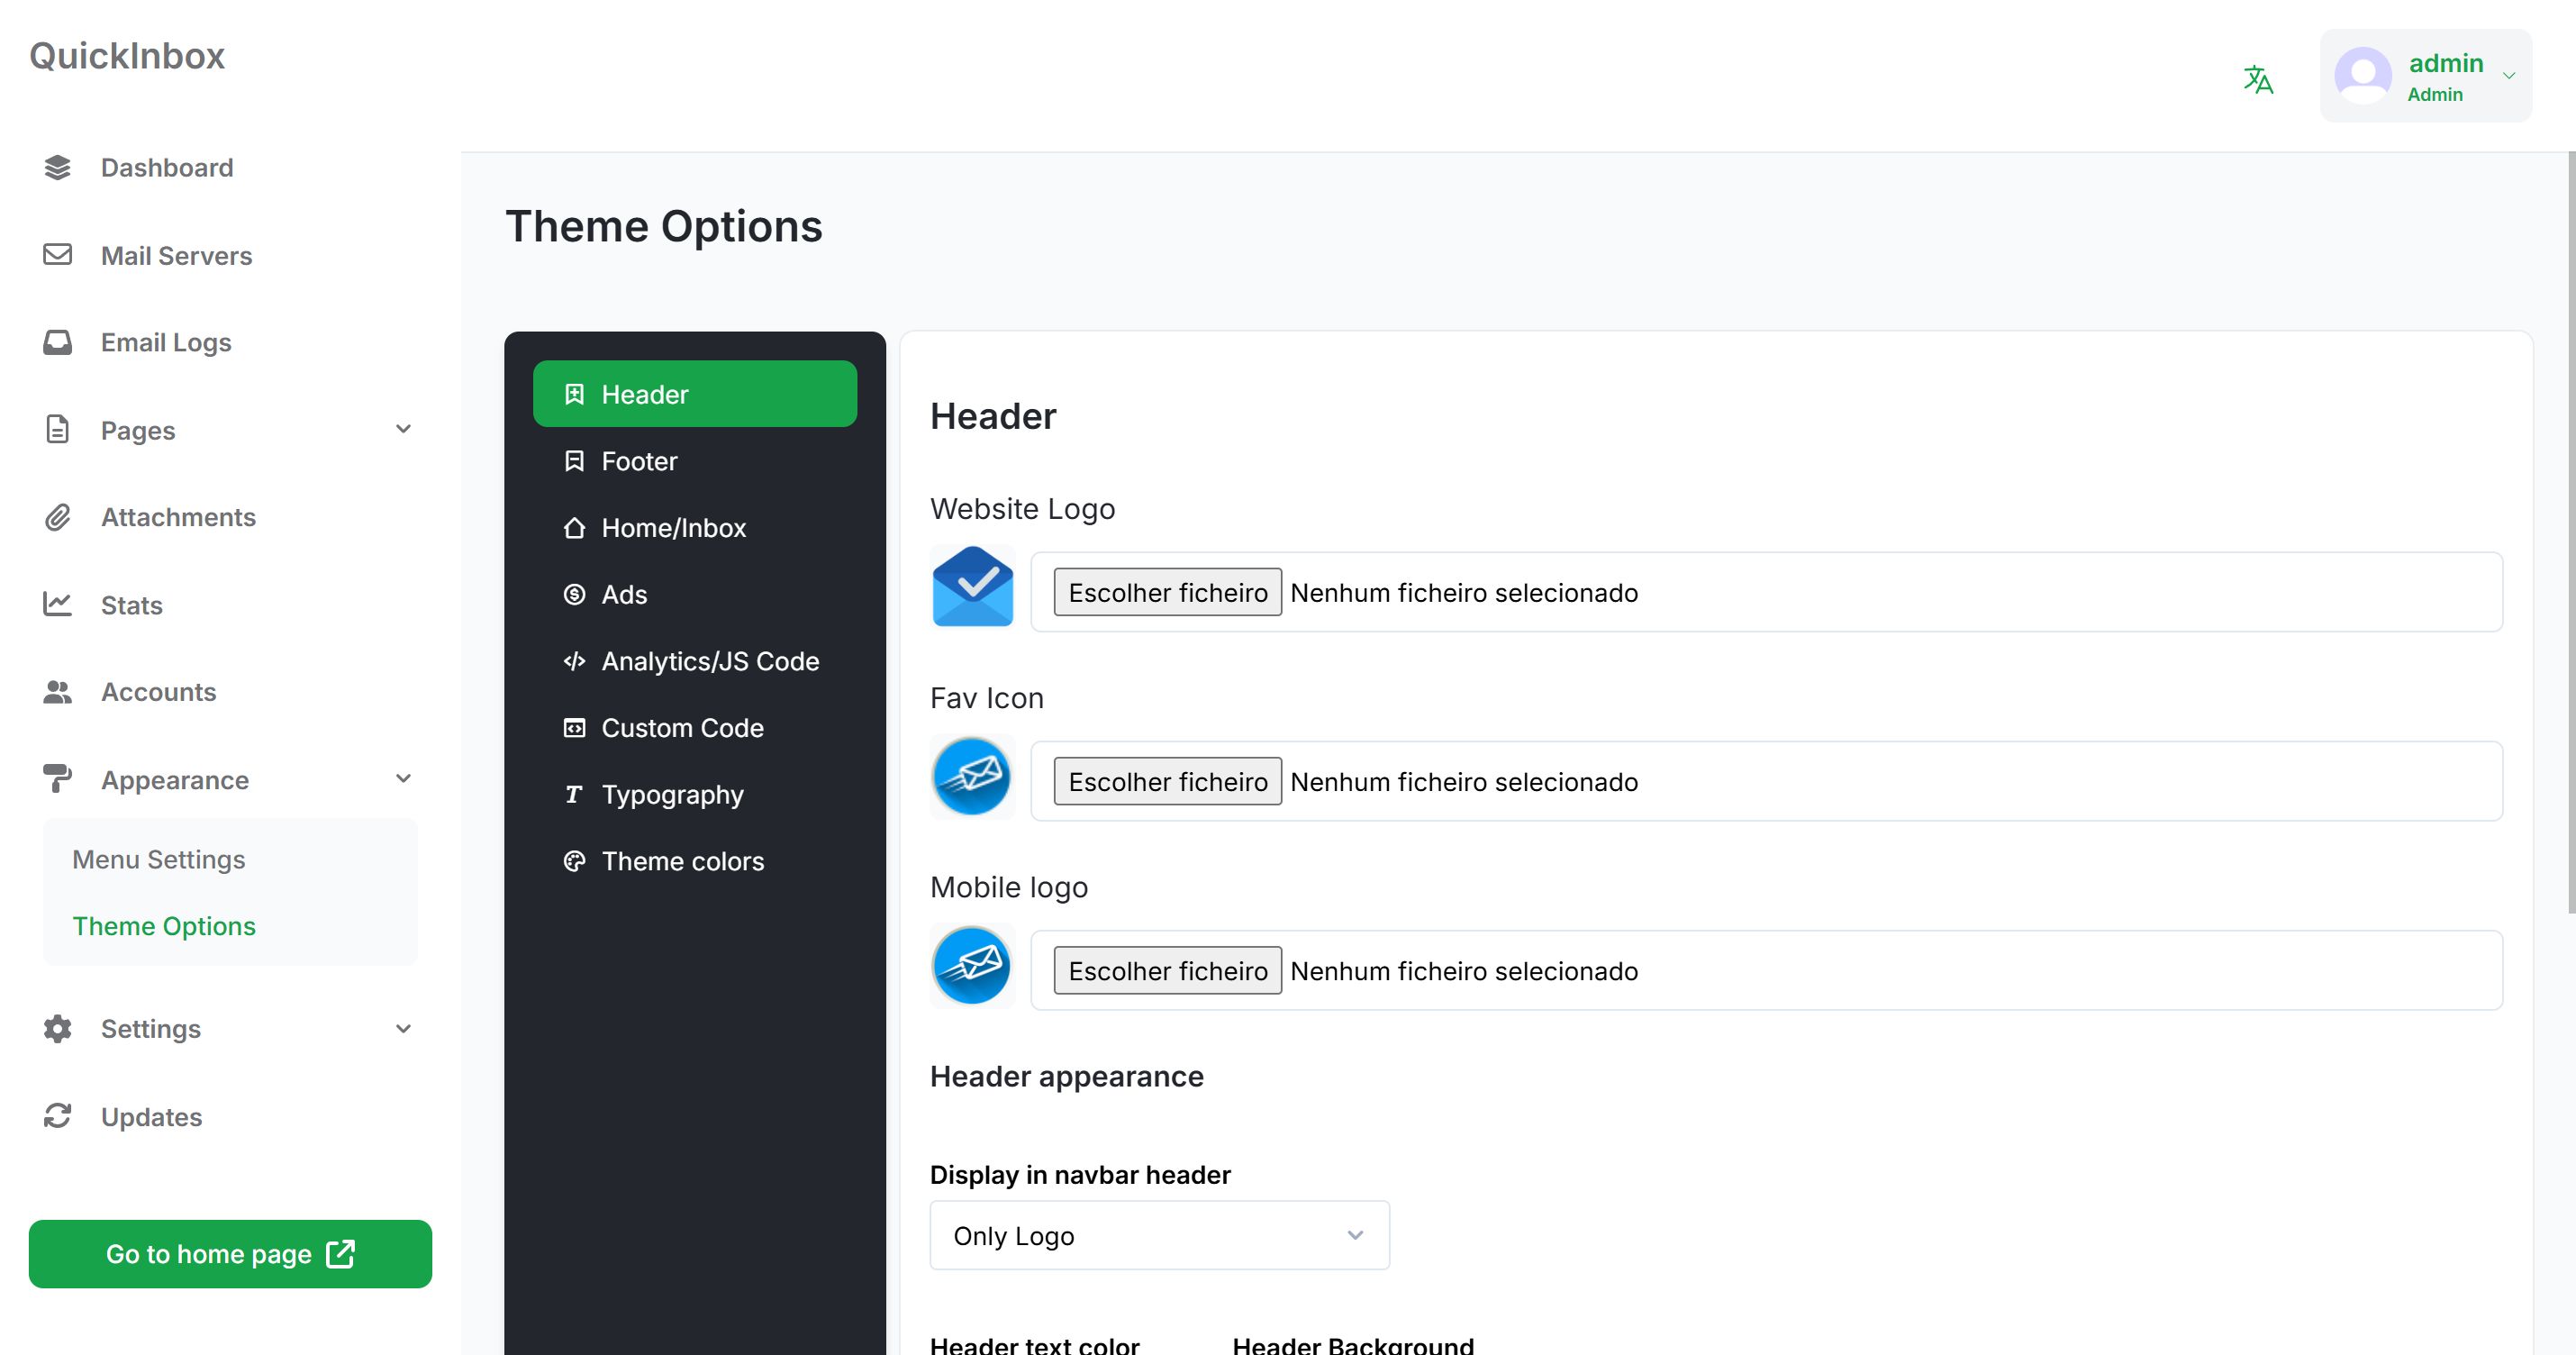Expand the Settings menu chevron
This screenshot has width=2576, height=1355.
click(403, 1029)
